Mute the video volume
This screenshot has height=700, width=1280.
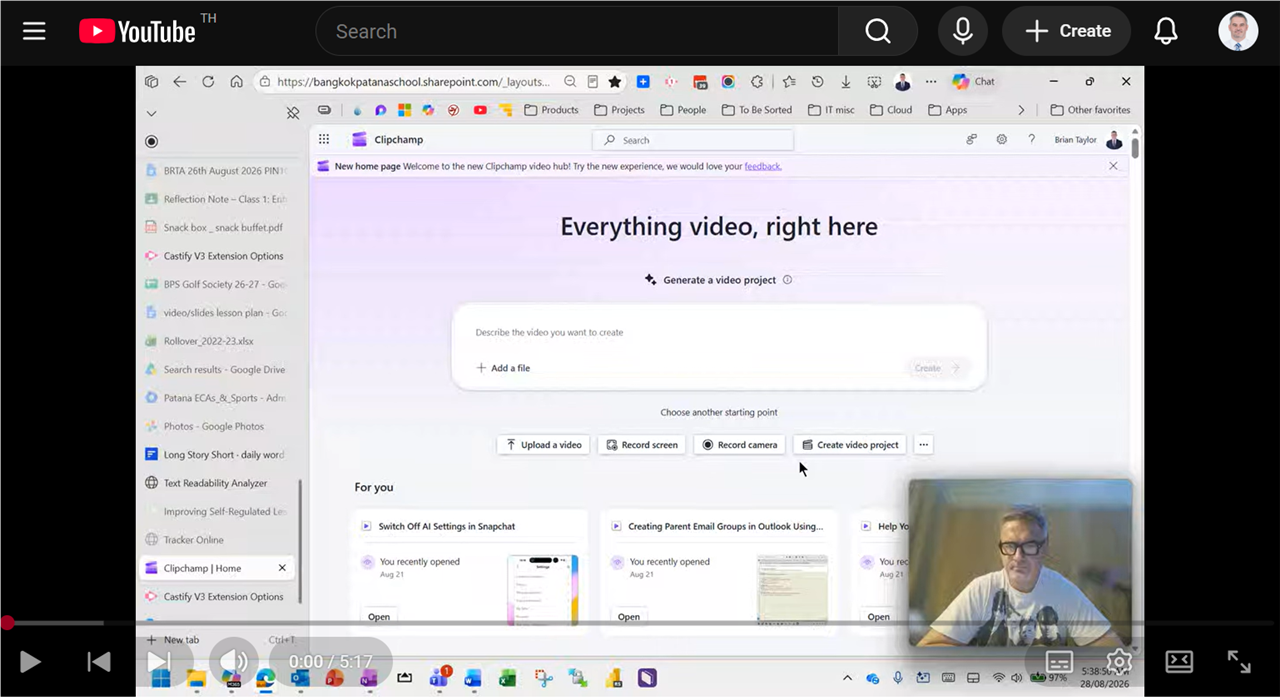point(234,661)
